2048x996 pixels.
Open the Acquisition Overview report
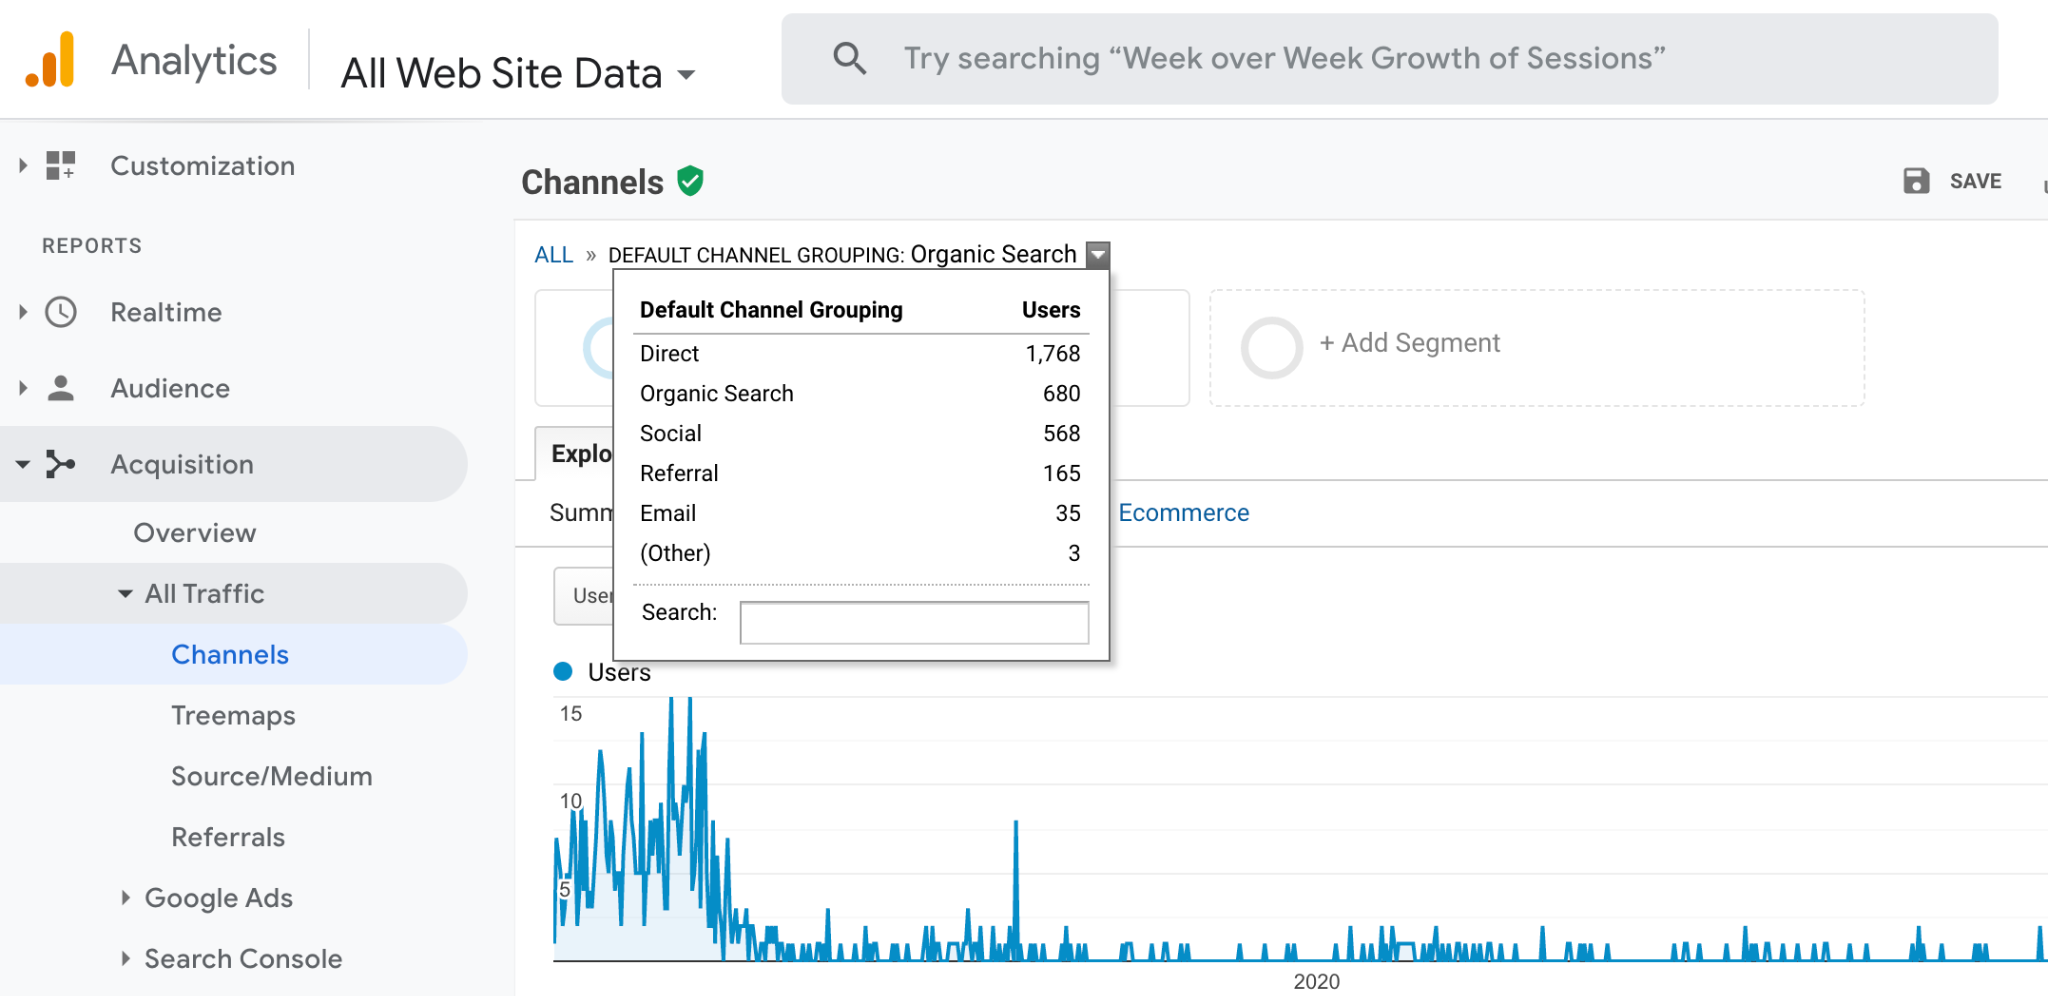(195, 533)
